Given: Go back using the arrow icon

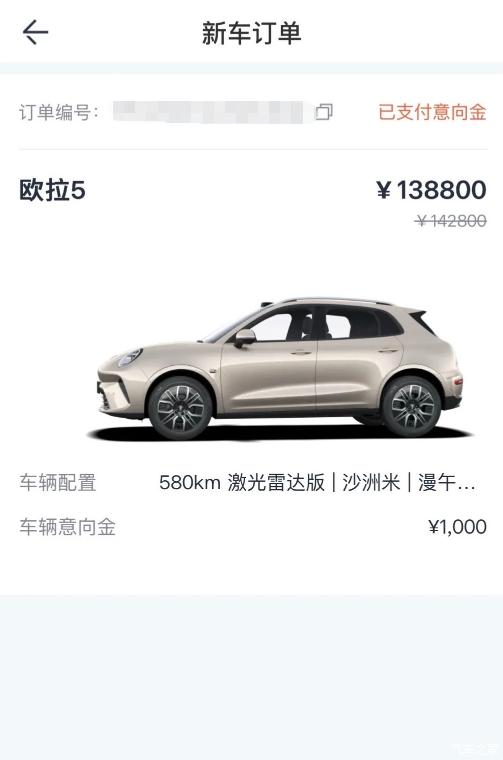Looking at the screenshot, I should click(35, 32).
